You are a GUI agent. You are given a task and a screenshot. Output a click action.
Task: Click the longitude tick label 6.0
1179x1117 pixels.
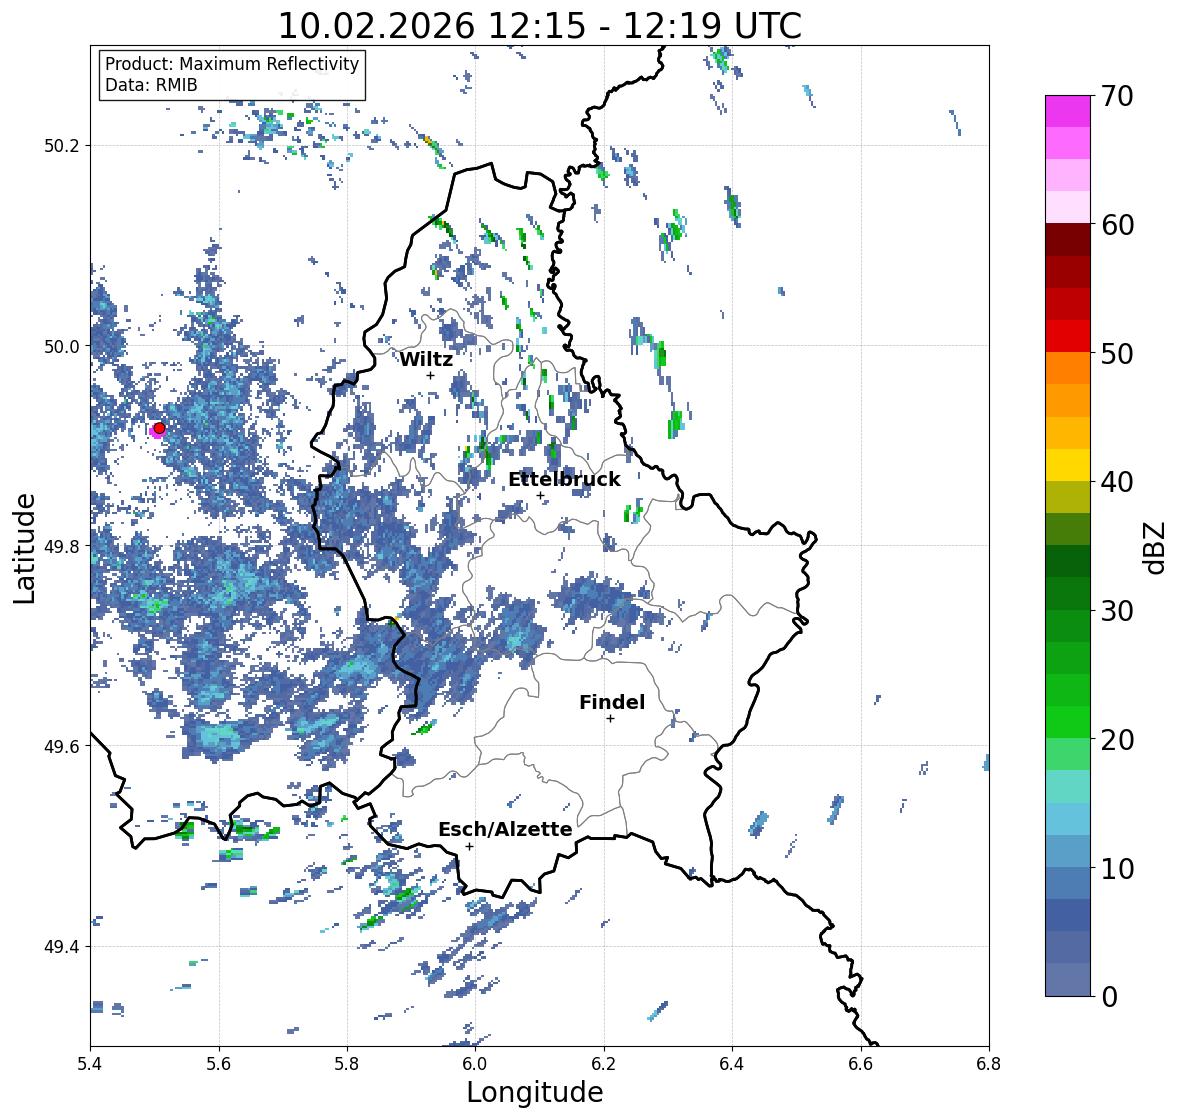click(475, 1064)
